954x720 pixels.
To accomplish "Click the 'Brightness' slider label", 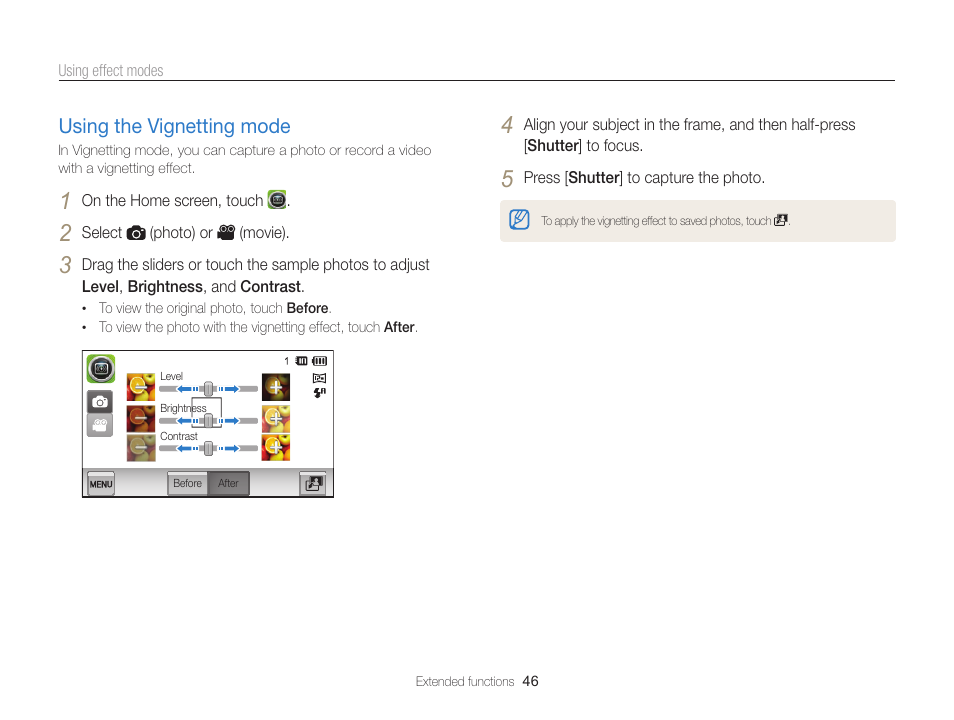I will (183, 408).
